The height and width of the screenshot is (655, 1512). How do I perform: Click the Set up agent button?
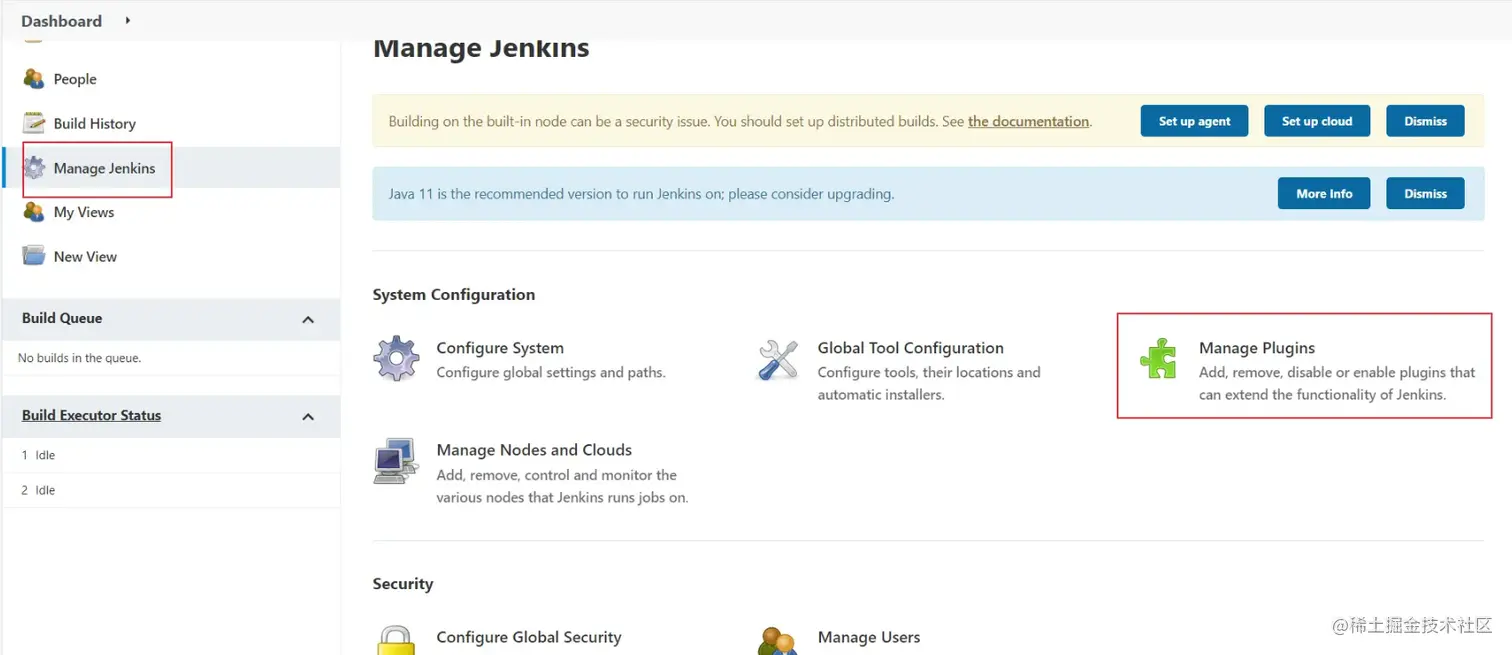click(1194, 121)
